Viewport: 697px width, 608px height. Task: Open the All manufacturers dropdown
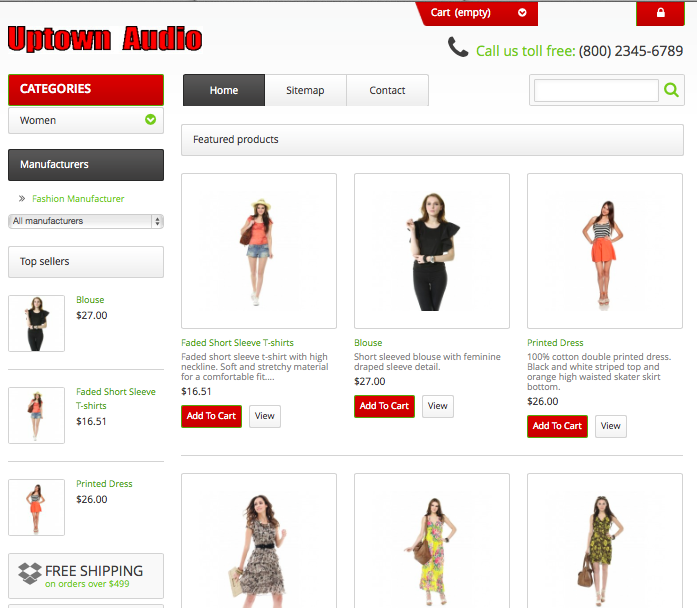click(86, 221)
